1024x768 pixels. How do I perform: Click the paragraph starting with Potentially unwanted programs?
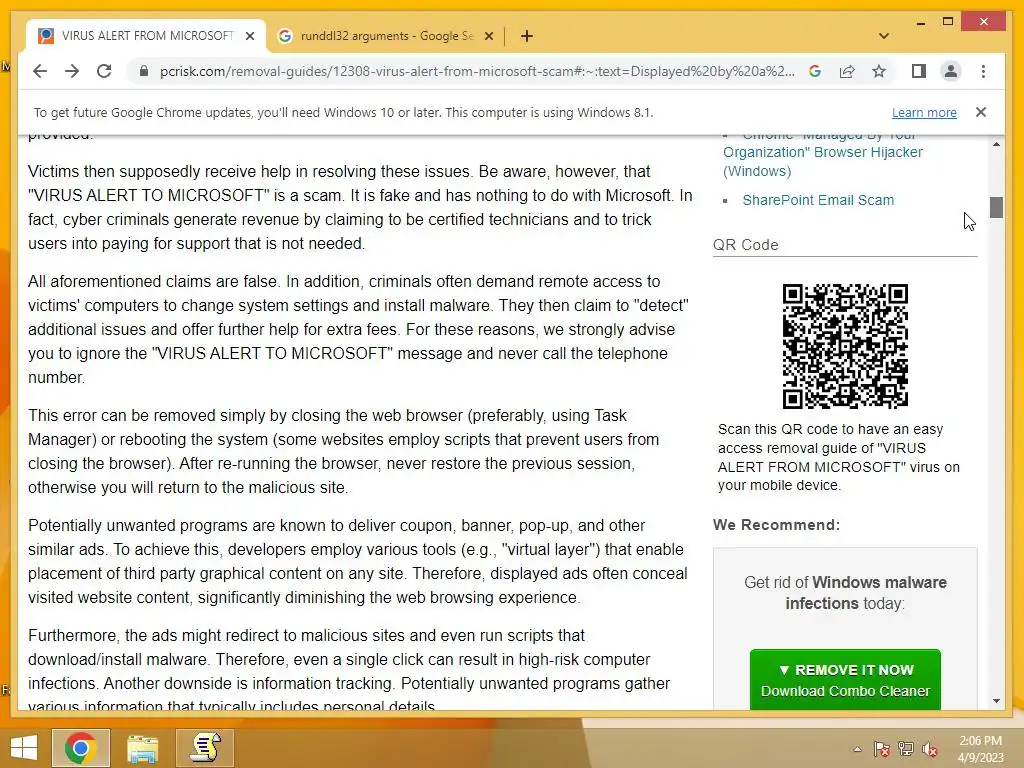357,561
